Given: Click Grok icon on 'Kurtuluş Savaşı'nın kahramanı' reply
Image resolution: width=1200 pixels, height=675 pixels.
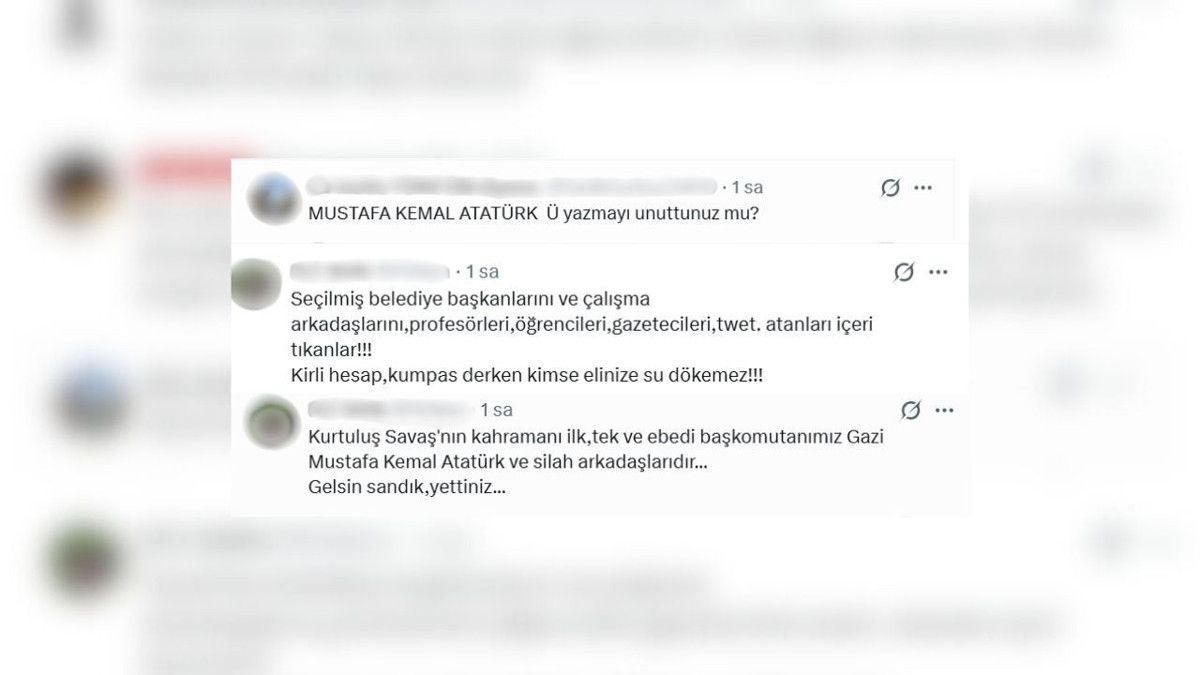Looking at the screenshot, I should [910, 410].
